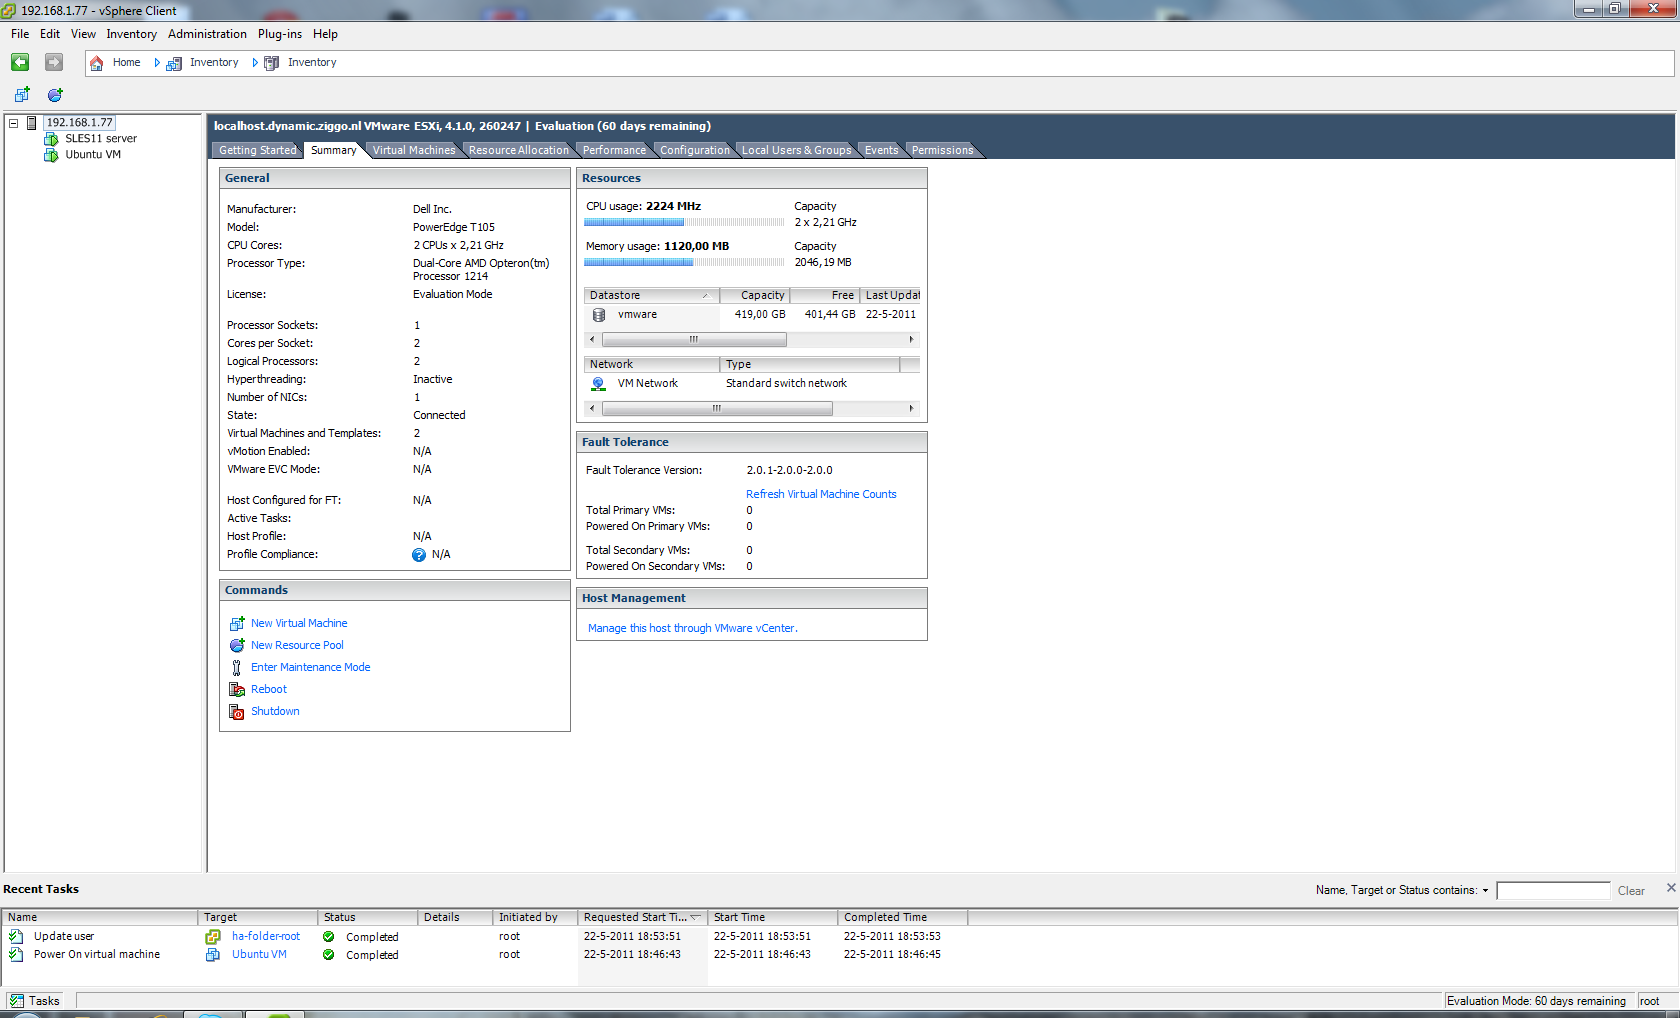
Task: Open the Plug-ins menu
Action: [280, 34]
